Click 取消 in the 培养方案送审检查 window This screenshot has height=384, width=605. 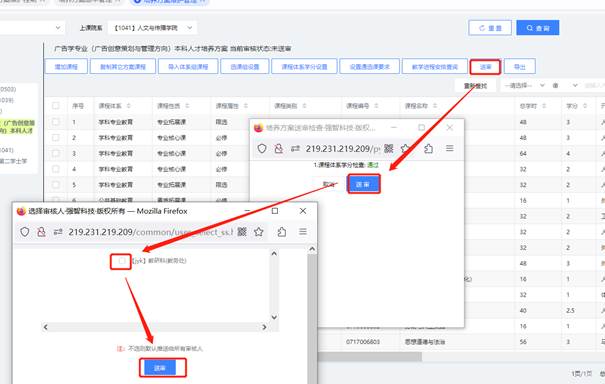pos(329,184)
